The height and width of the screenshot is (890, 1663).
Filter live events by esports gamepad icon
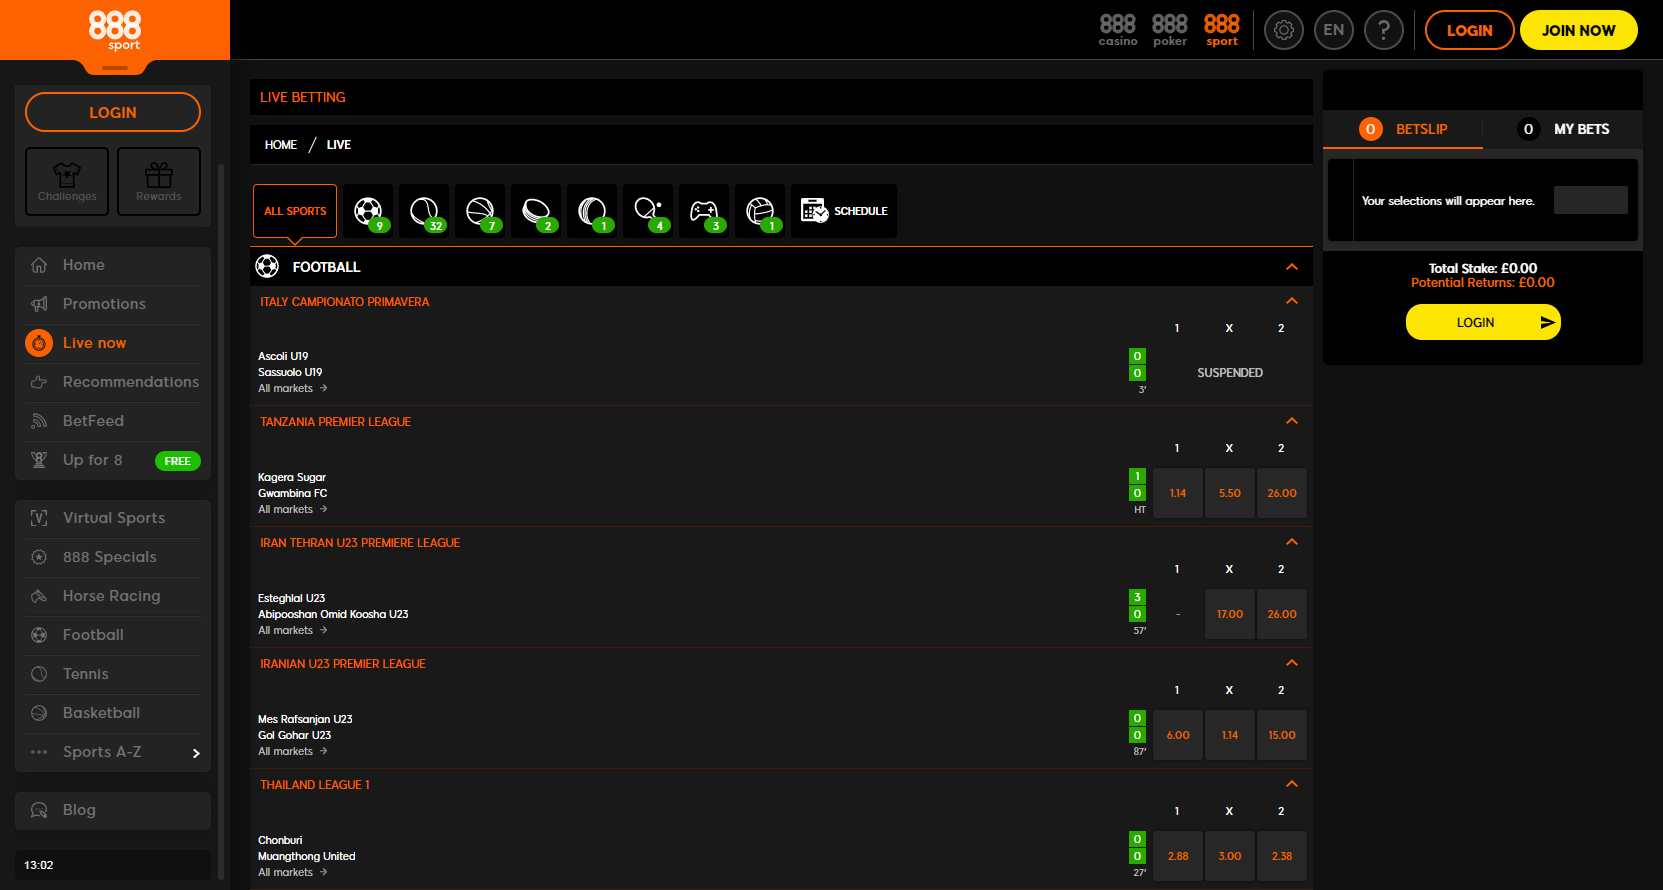[704, 211]
